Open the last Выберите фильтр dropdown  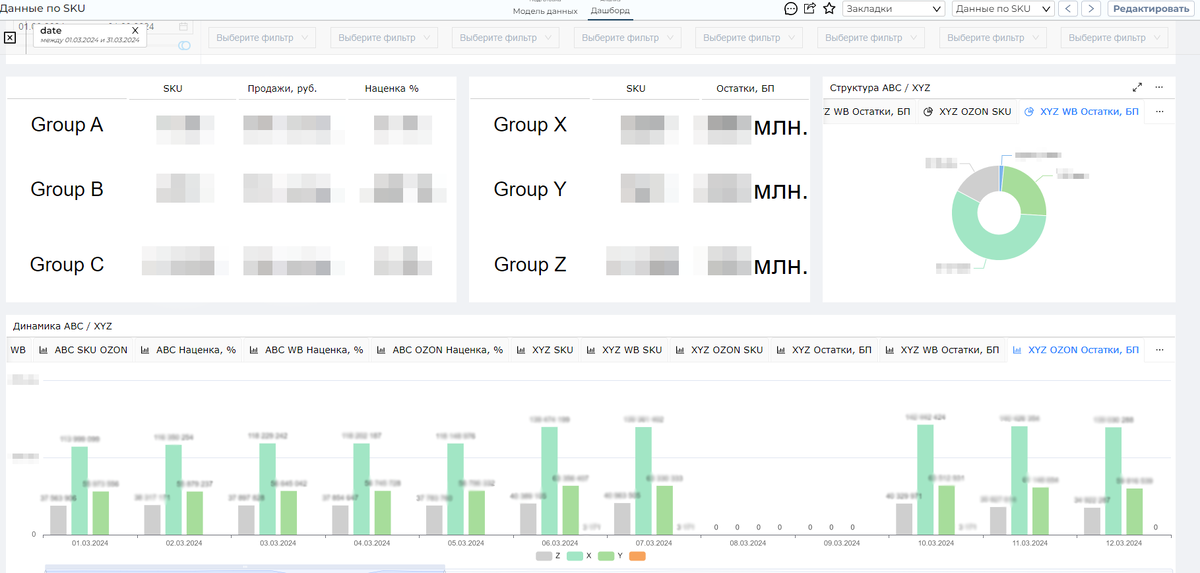[x=1115, y=38]
